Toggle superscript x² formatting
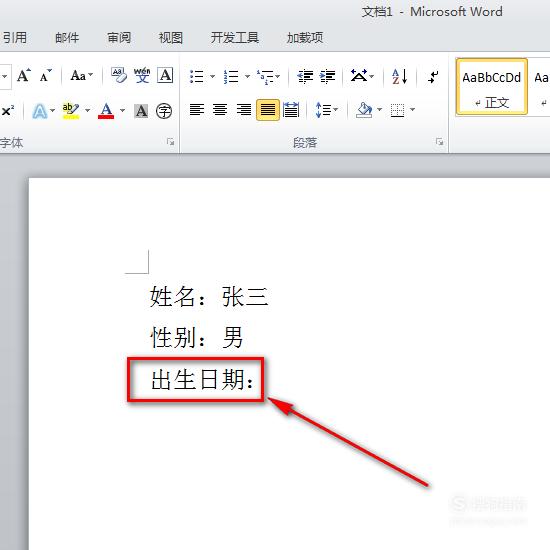Screen dimensions: 550x550 point(8,111)
